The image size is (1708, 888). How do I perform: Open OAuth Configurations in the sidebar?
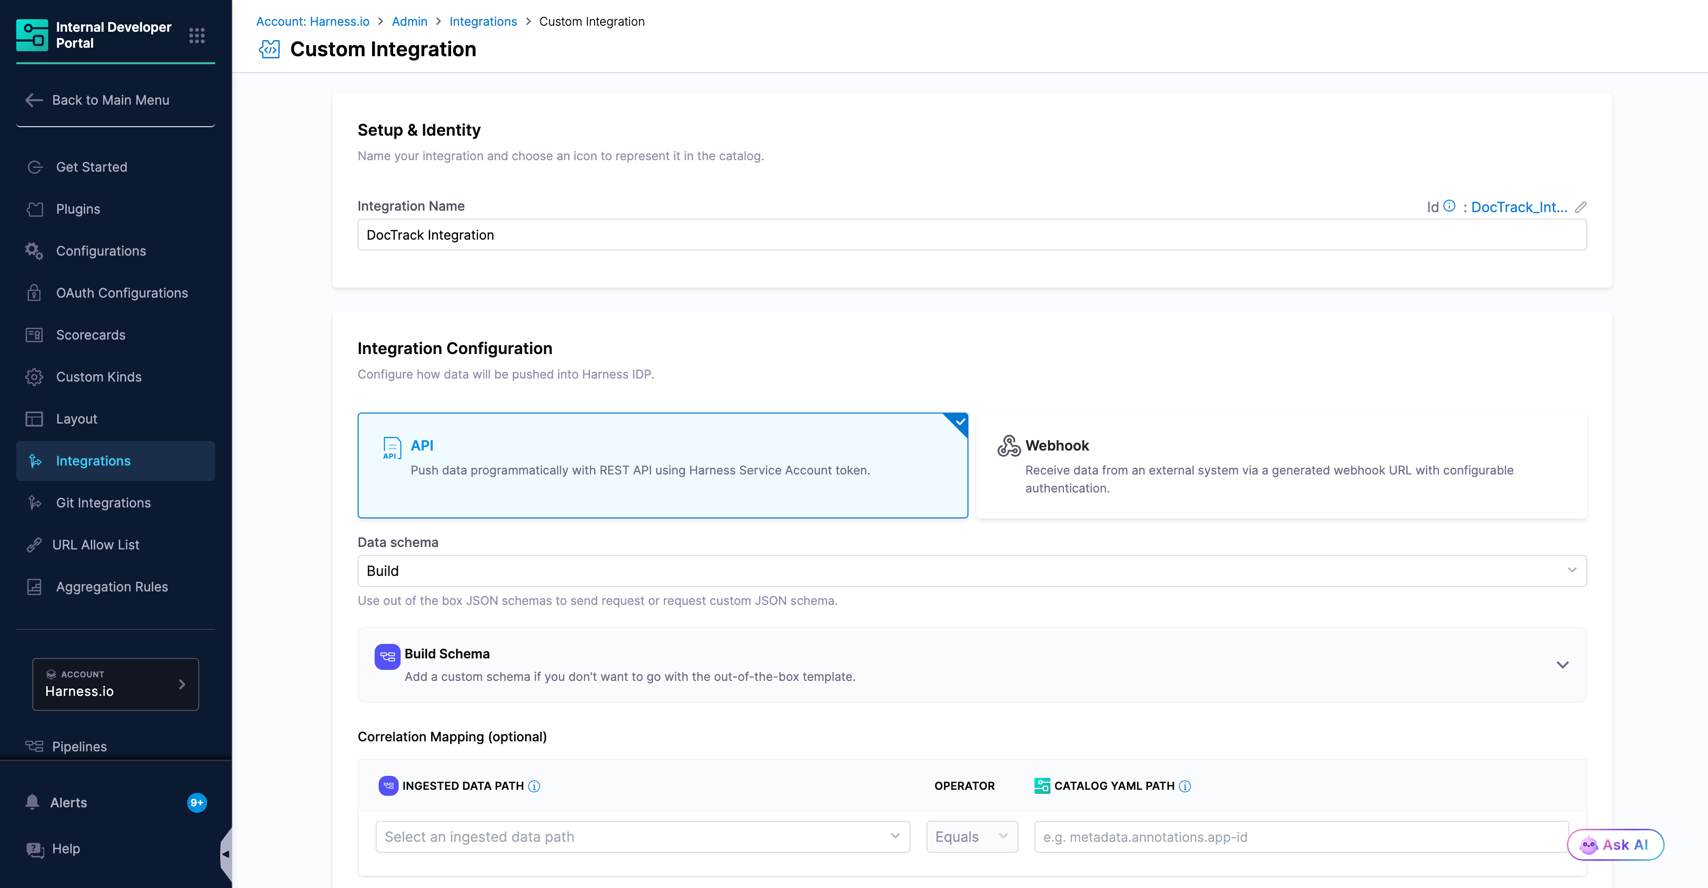(116, 293)
